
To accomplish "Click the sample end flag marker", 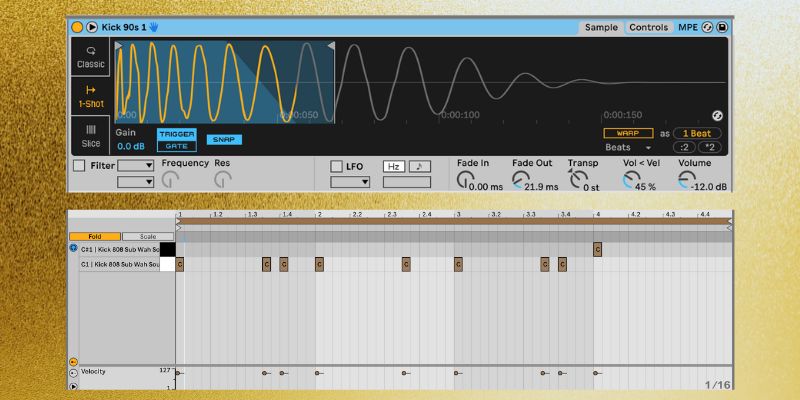I will point(331,46).
